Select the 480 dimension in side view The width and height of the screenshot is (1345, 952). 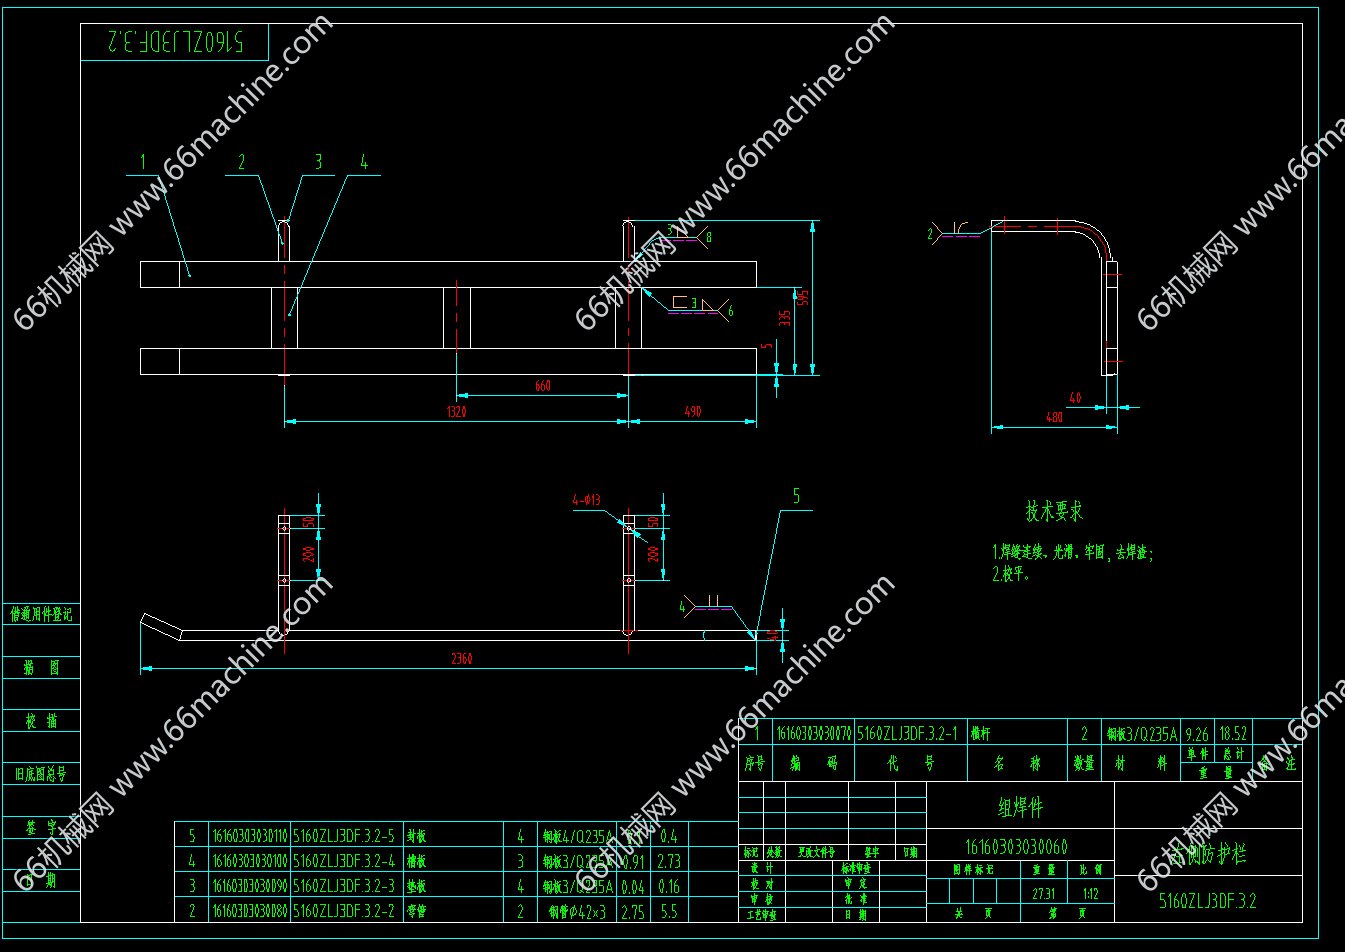(x=1054, y=417)
